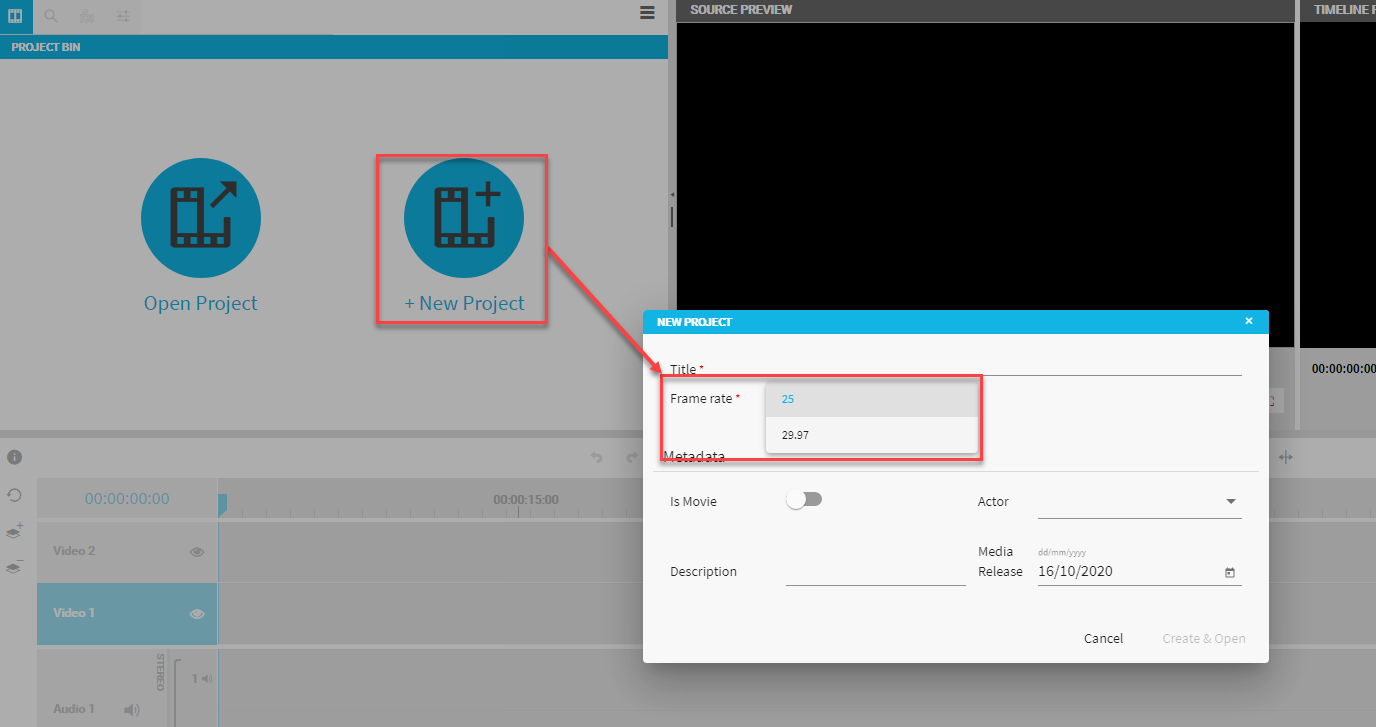The image size is (1376, 727).
Task: Add a track with the layer plus icon
Action: (13, 531)
